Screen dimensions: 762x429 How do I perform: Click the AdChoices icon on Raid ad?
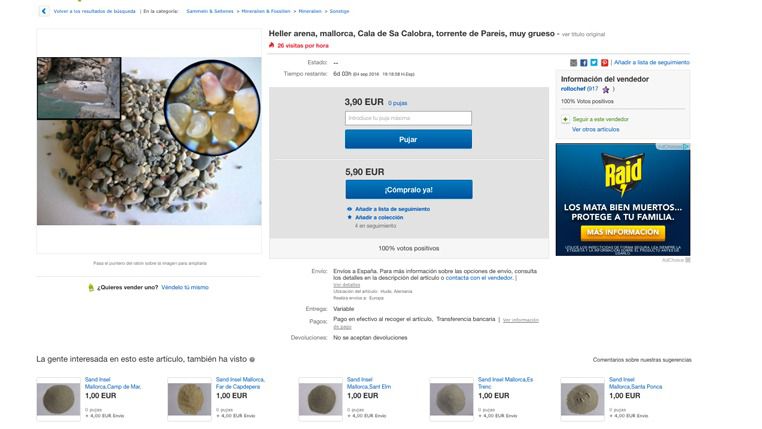coord(686,147)
